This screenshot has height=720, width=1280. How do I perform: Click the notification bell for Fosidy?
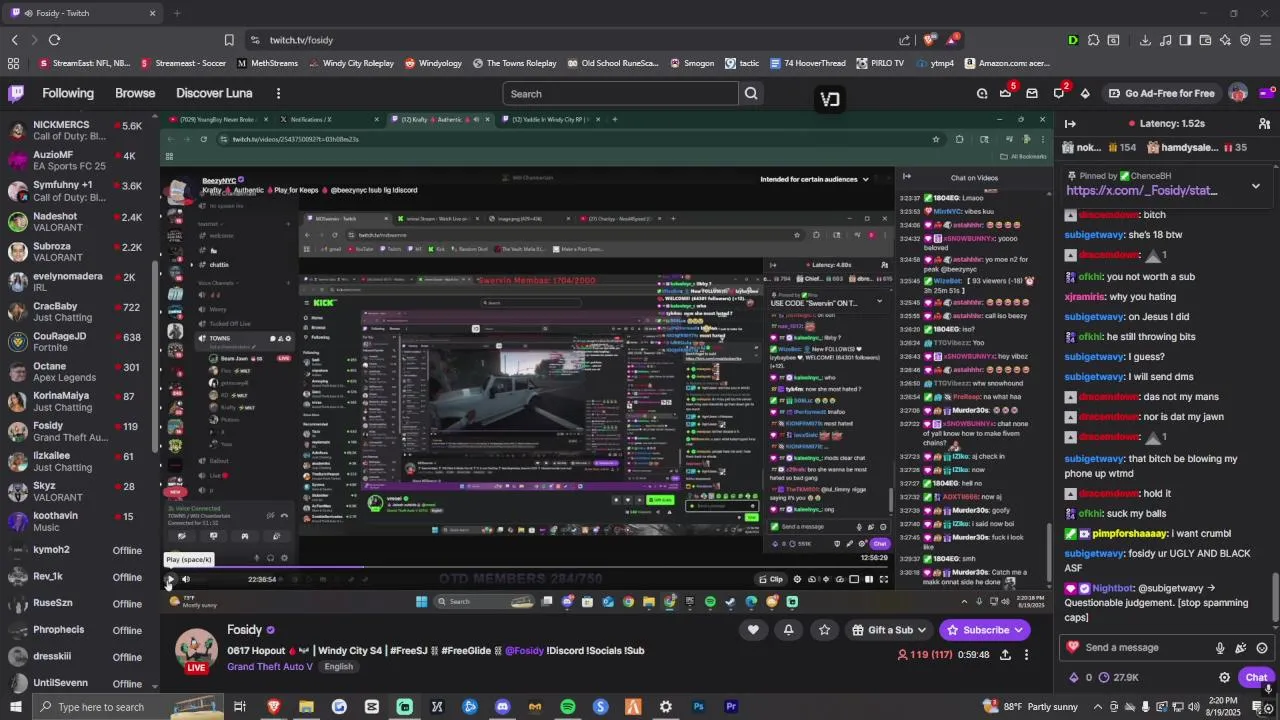tap(789, 630)
